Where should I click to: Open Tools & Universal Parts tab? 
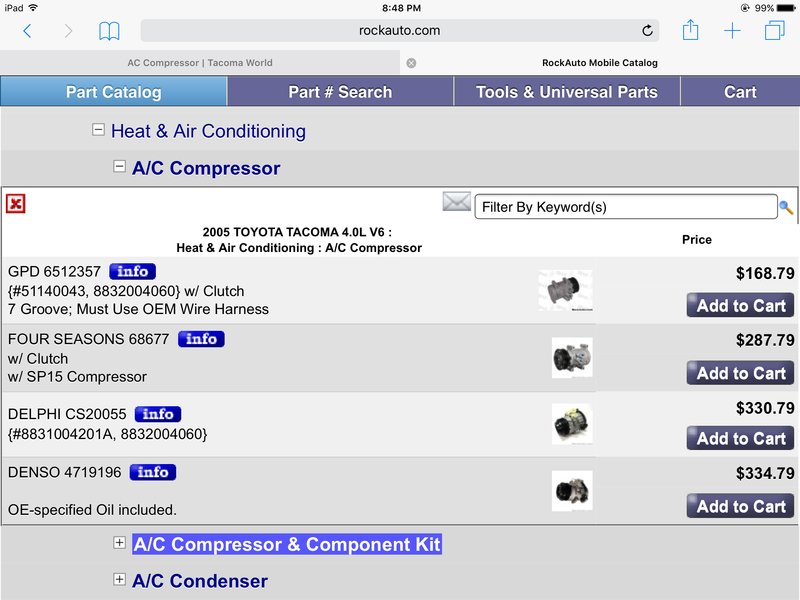(567, 91)
